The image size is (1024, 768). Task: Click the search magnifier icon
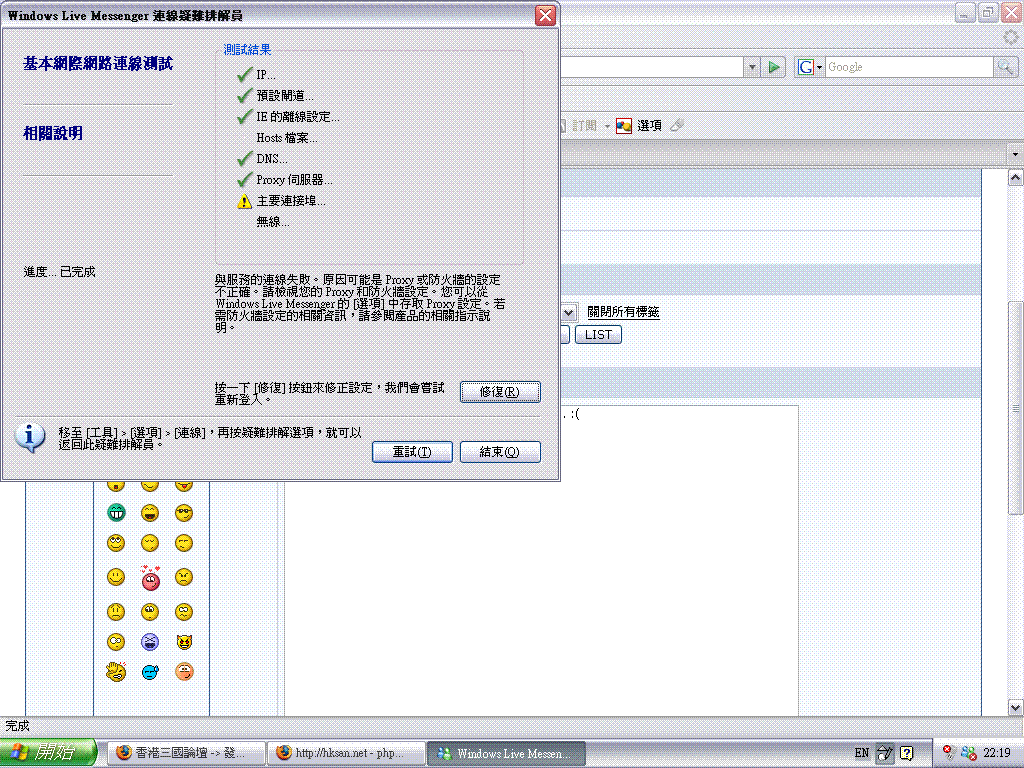point(1005,67)
